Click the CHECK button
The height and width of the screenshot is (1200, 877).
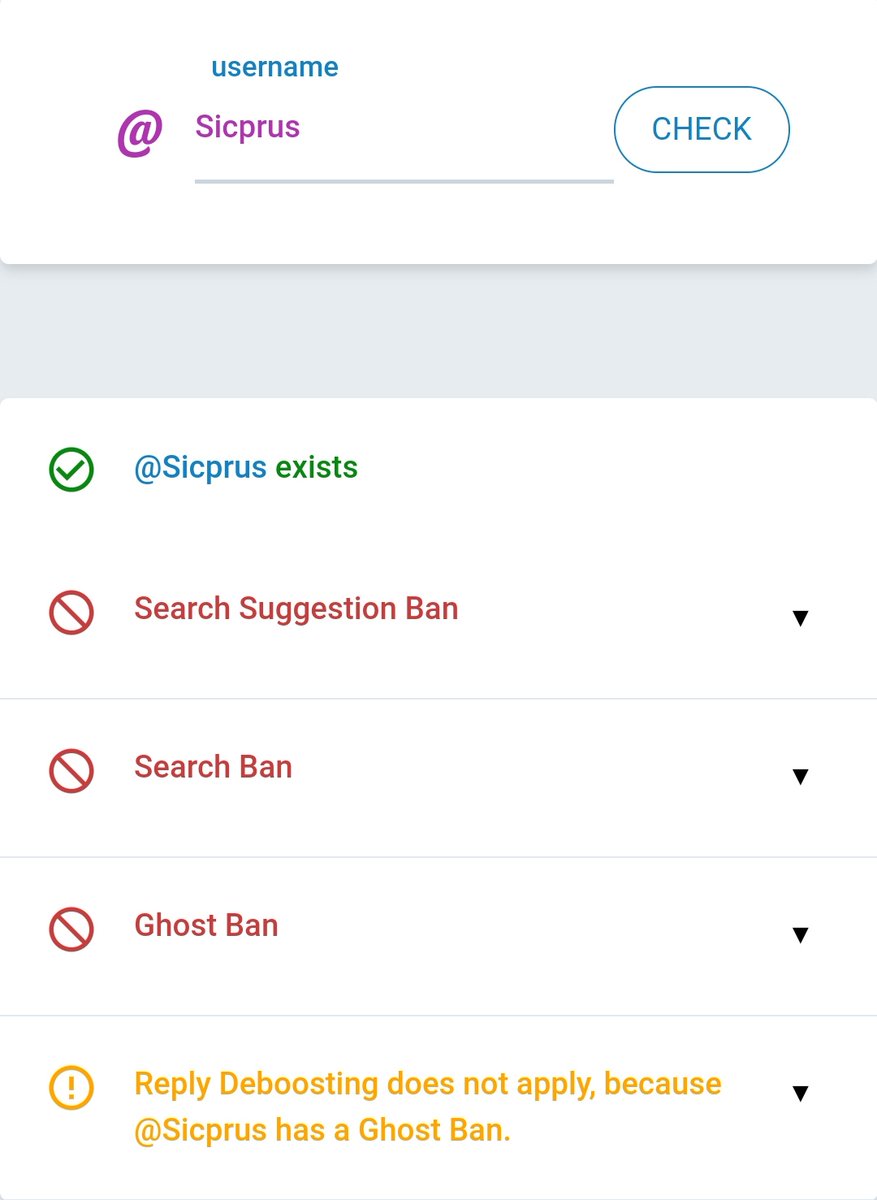[x=701, y=129]
